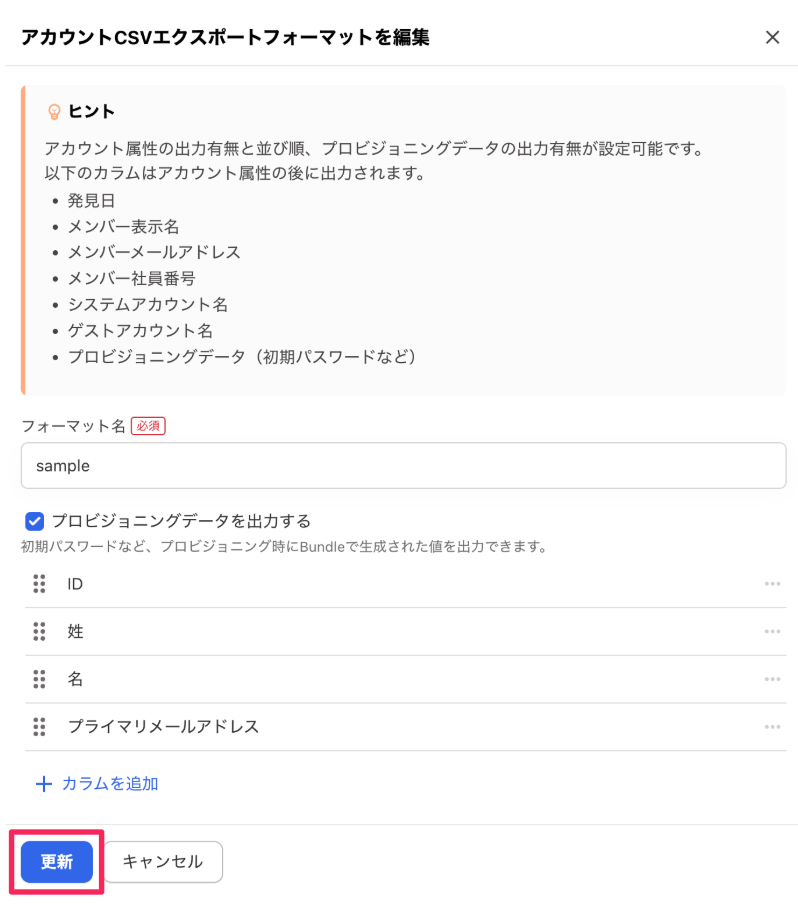
Task: Click the drag handle icon beside 名
Action: (x=39, y=679)
